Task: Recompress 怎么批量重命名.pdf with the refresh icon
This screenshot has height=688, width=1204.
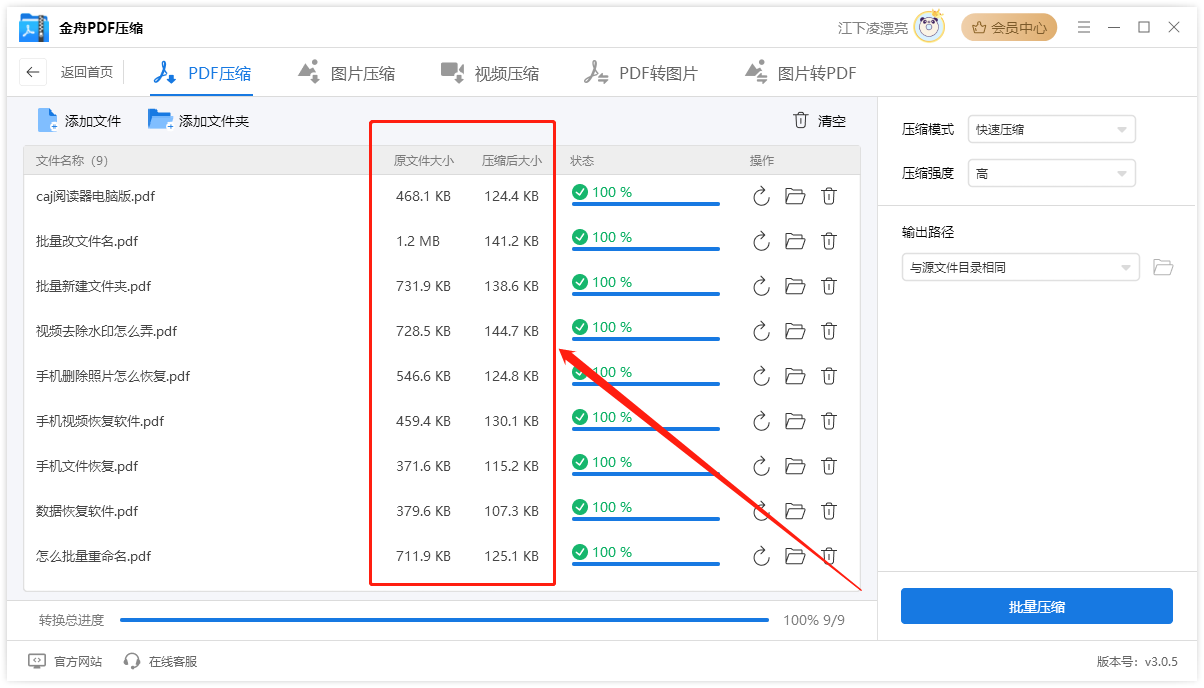Action: pos(761,557)
